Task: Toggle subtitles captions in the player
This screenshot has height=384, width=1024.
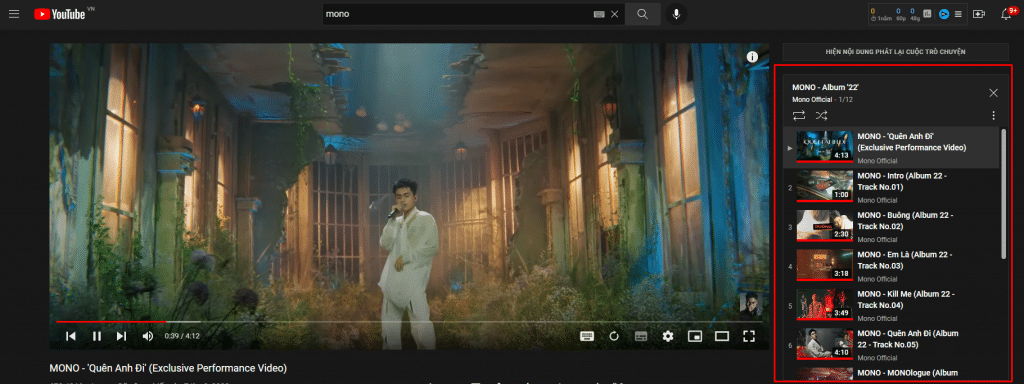Action: (641, 336)
